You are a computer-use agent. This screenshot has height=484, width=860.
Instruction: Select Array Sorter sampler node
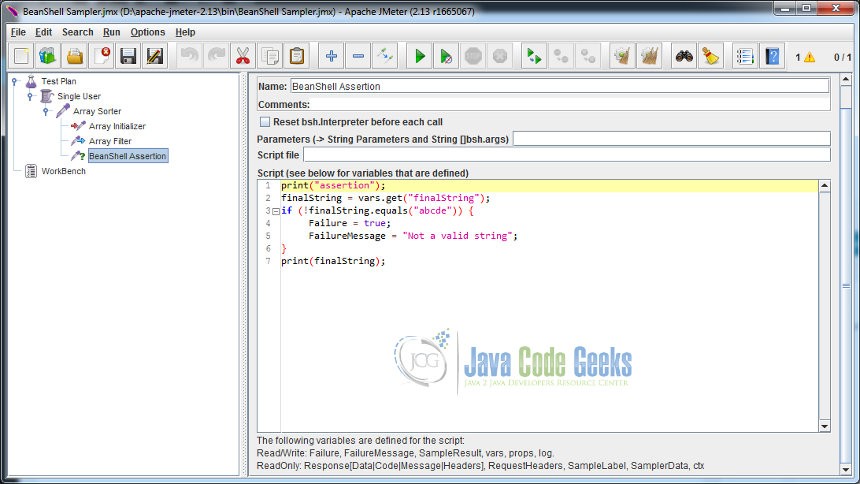click(97, 111)
